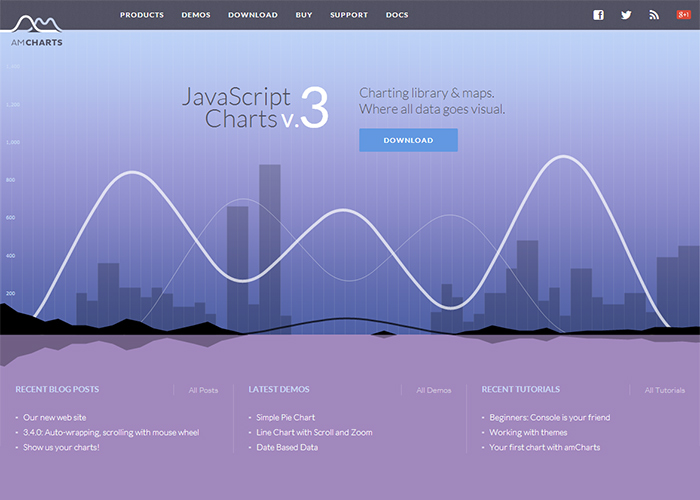Open the Support menu item
The image size is (700, 500).
[x=349, y=15]
